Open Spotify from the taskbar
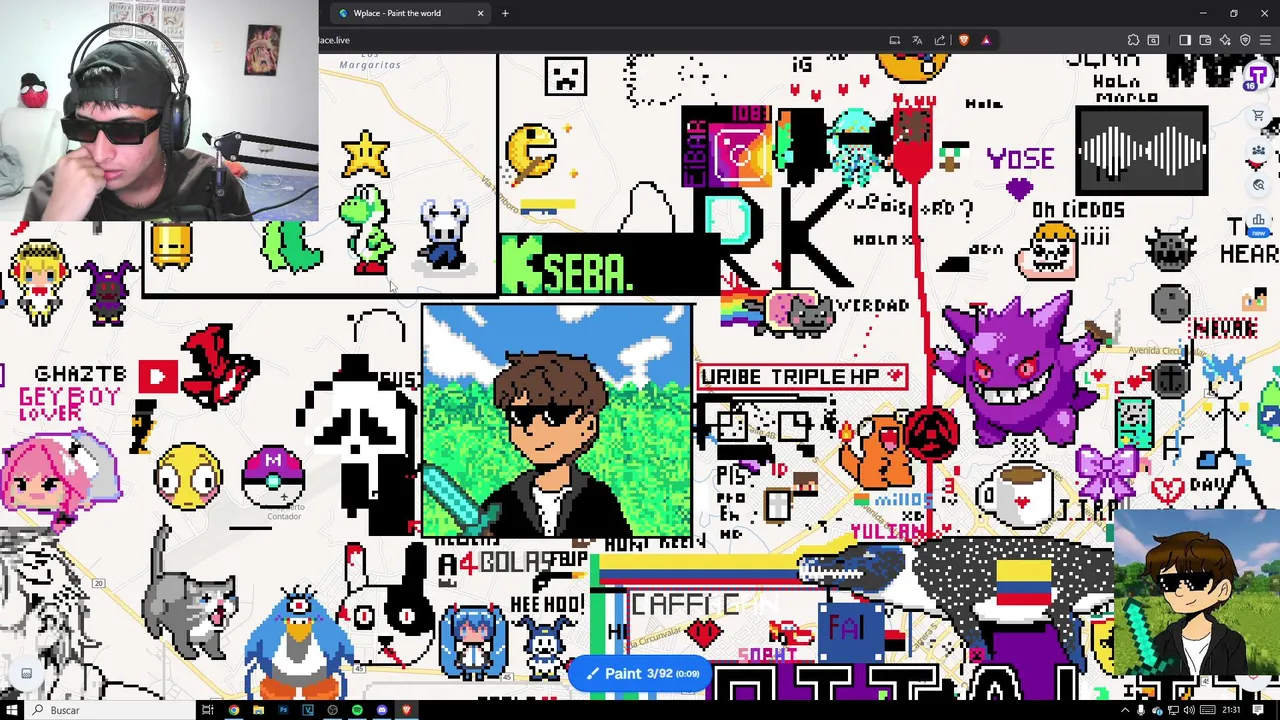Image resolution: width=1280 pixels, height=720 pixels. [357, 710]
